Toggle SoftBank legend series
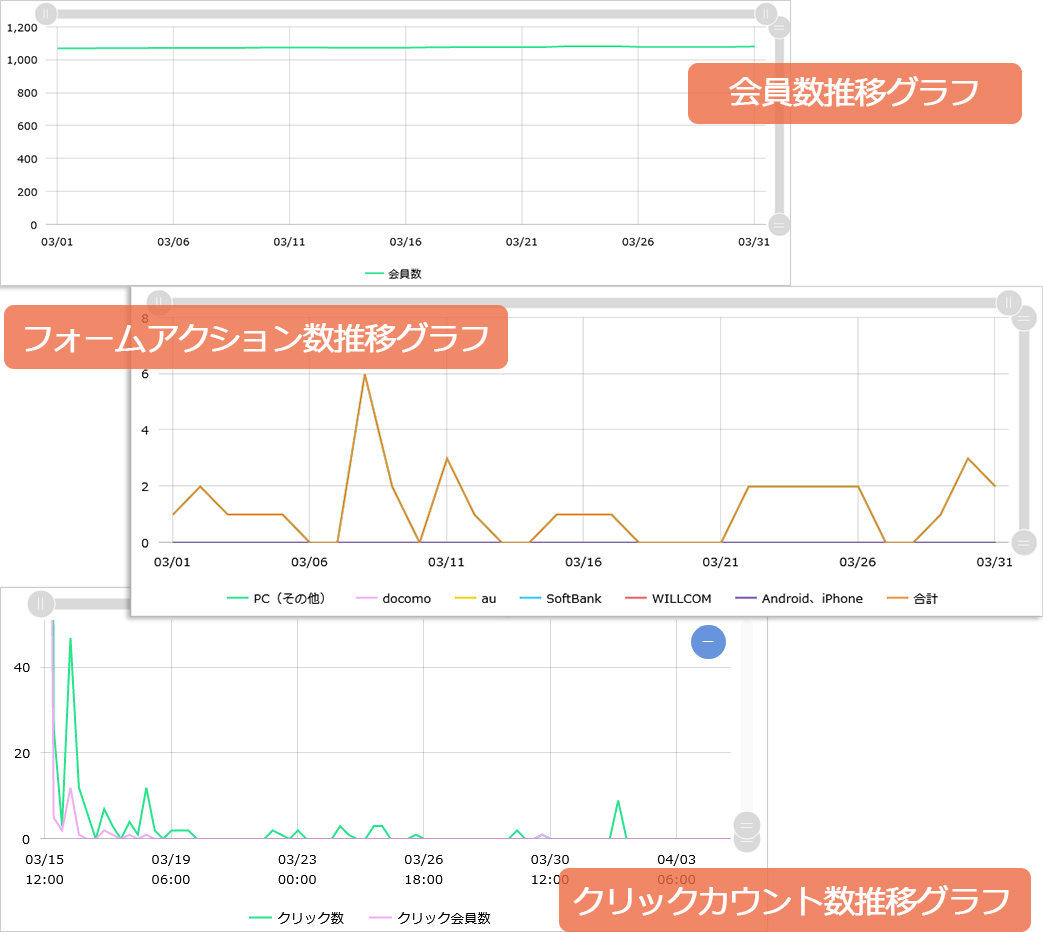1043x932 pixels. (x=560, y=598)
